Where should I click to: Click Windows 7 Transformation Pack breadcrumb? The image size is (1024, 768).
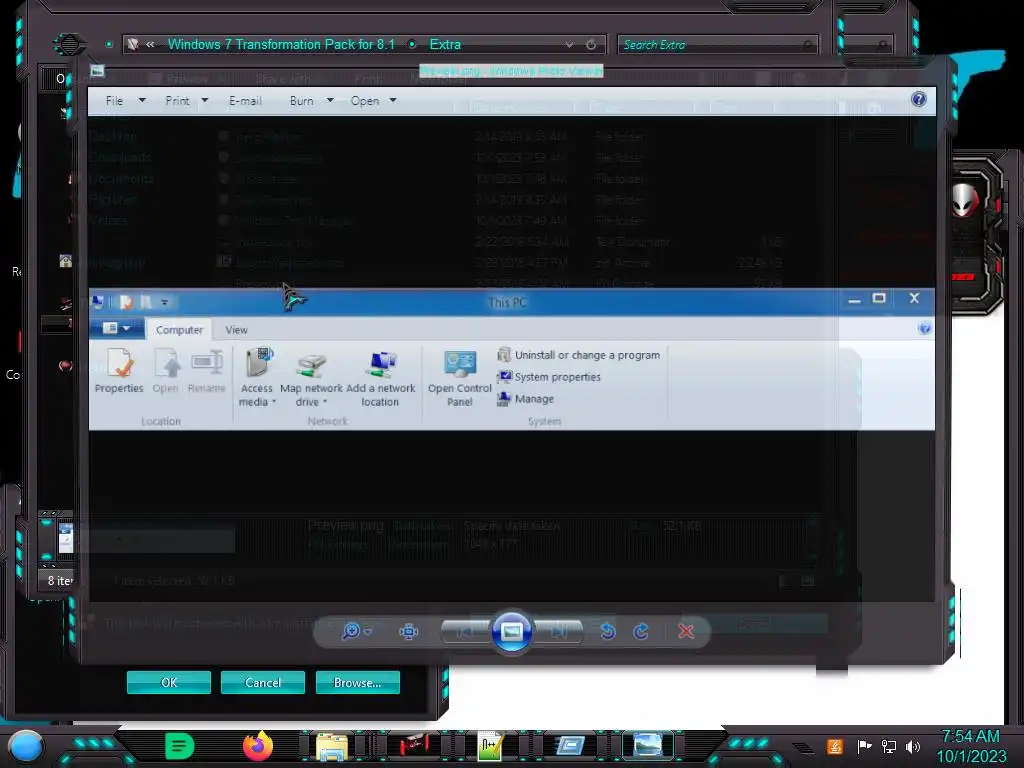(281, 44)
